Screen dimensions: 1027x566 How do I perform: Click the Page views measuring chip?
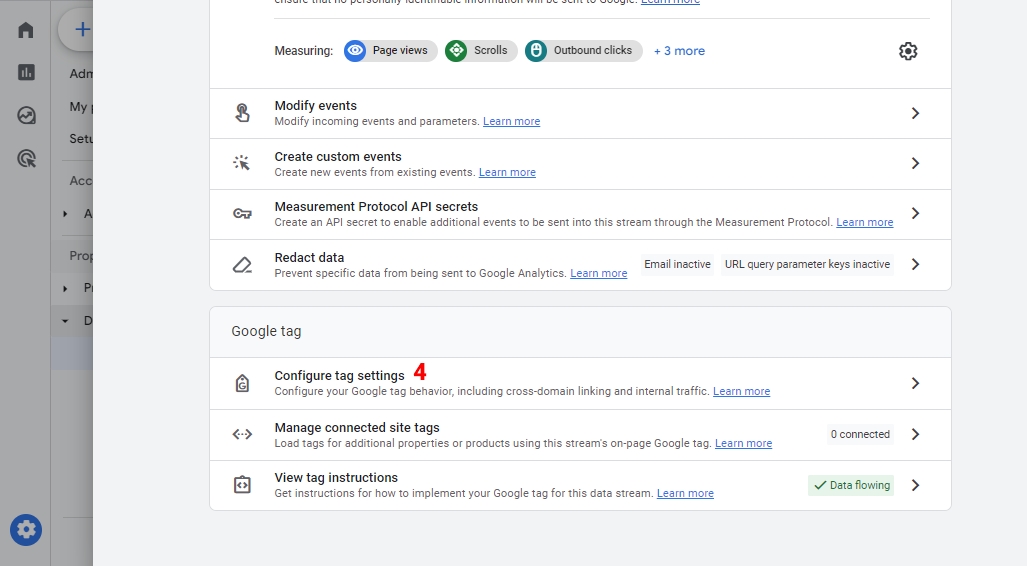390,51
